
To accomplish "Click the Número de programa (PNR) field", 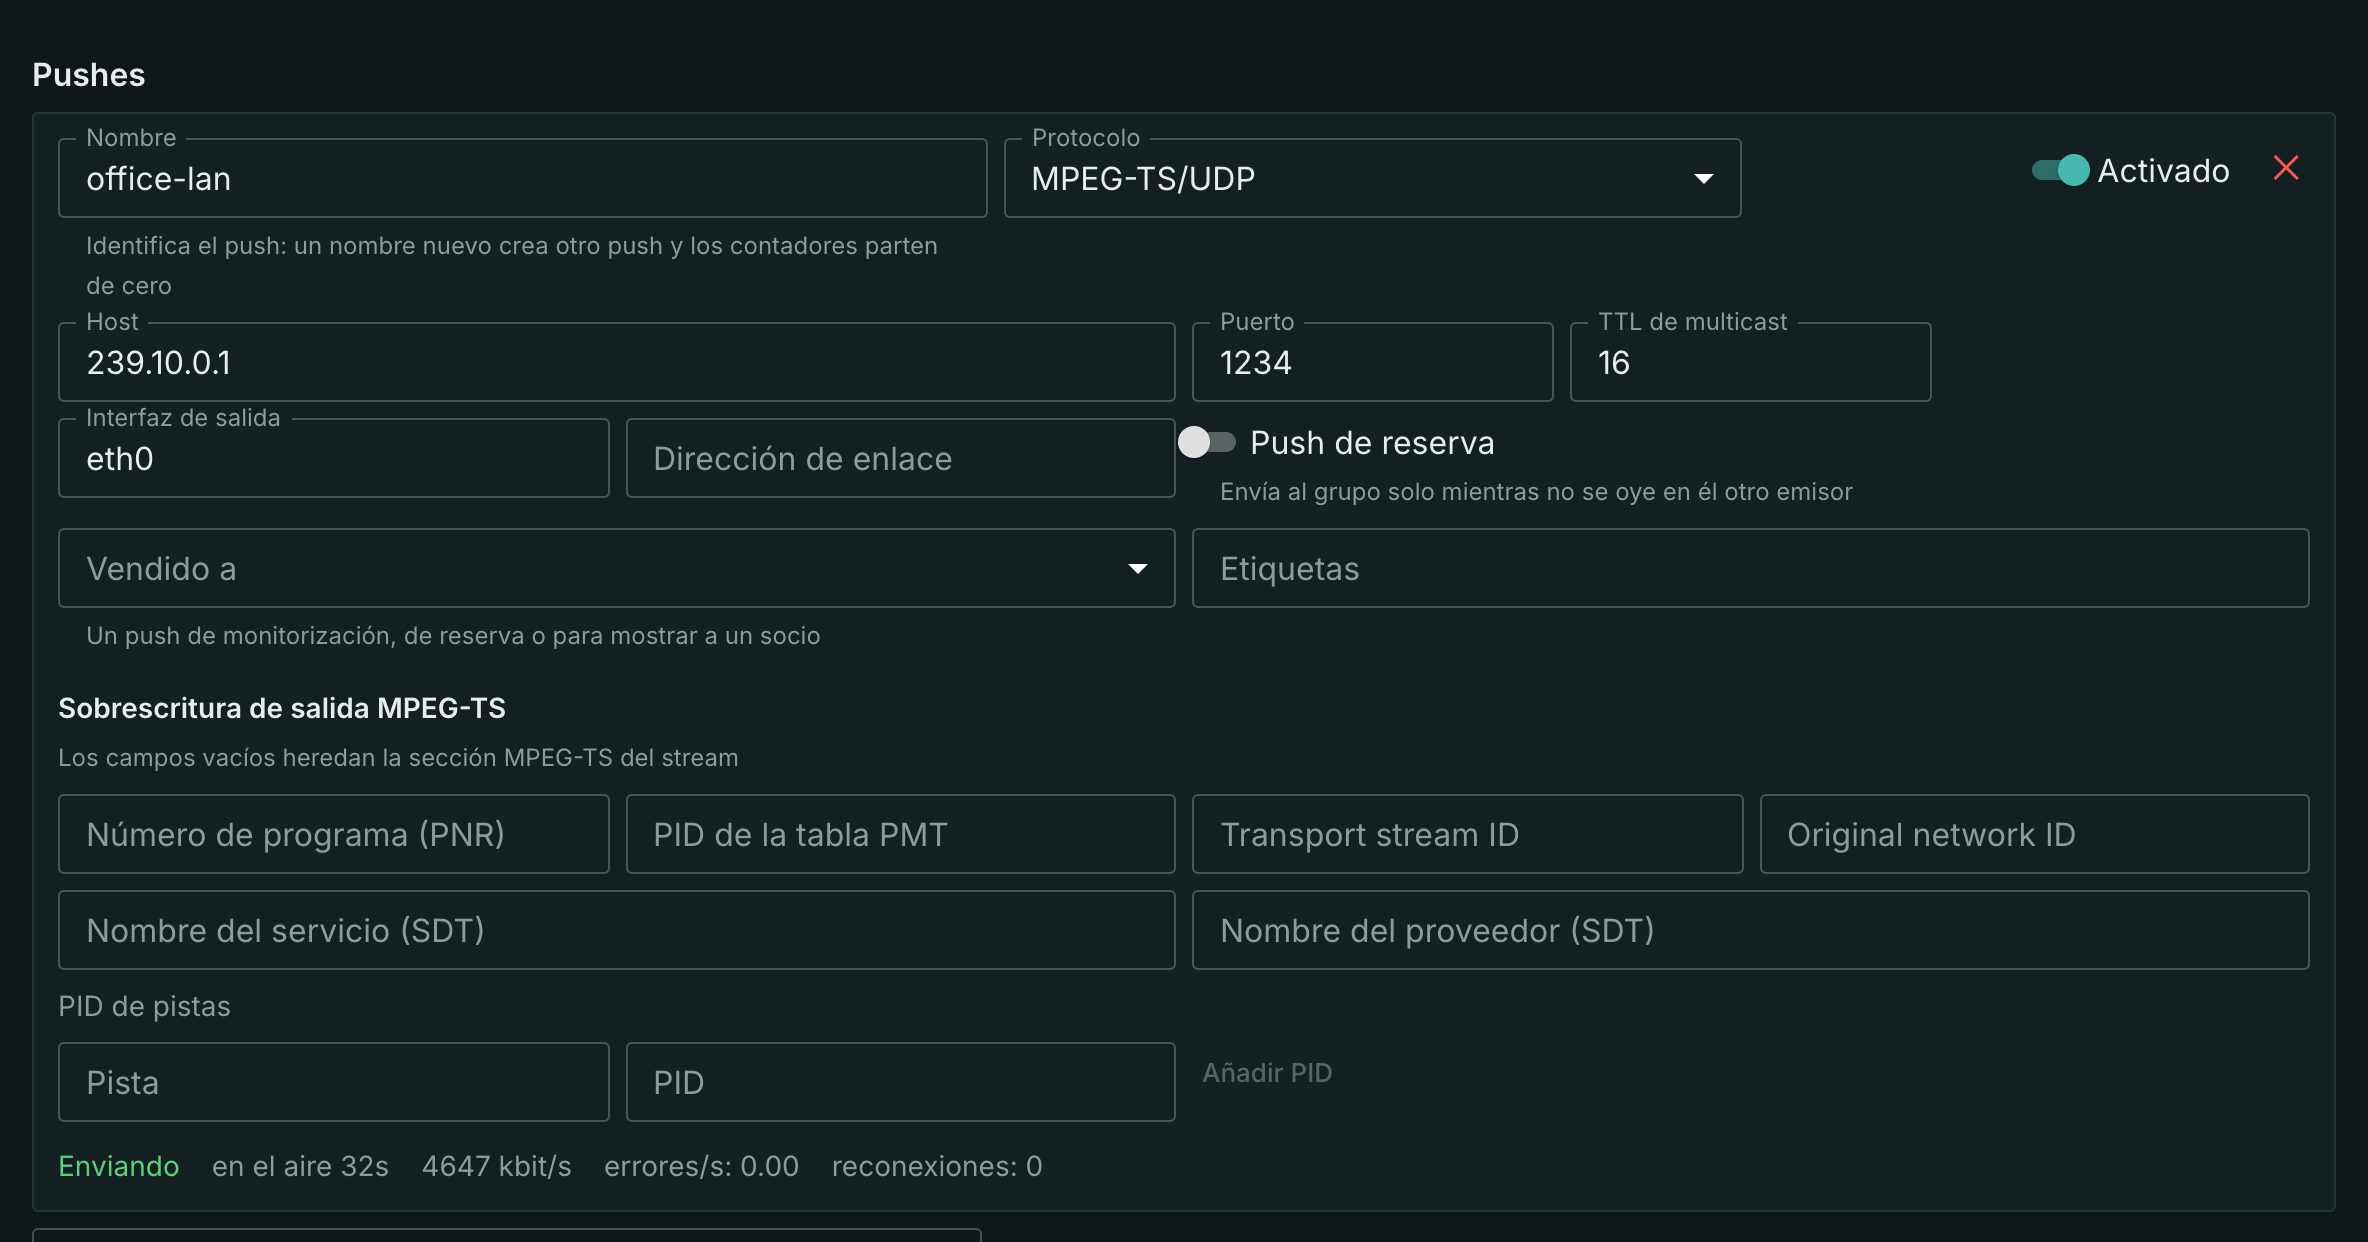I will [334, 834].
